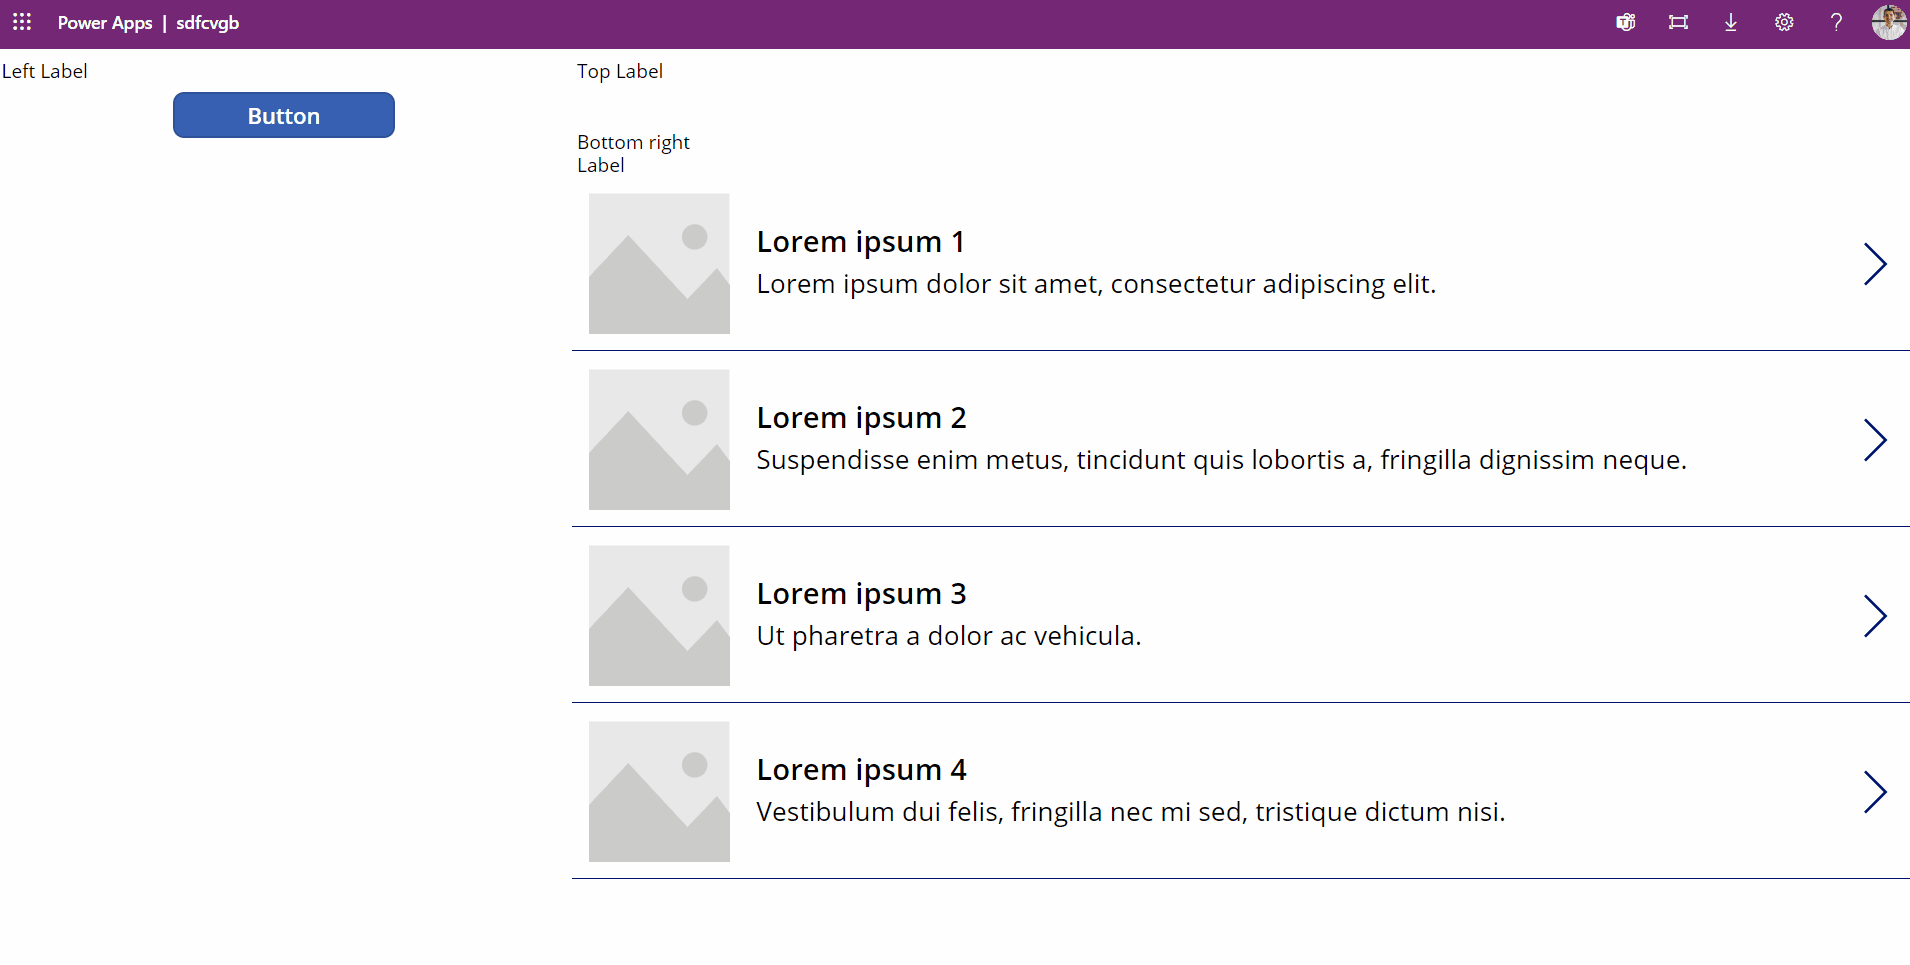Click the Microsoft Teams share icon
Viewport: 1910px width, 965px height.
click(1626, 22)
